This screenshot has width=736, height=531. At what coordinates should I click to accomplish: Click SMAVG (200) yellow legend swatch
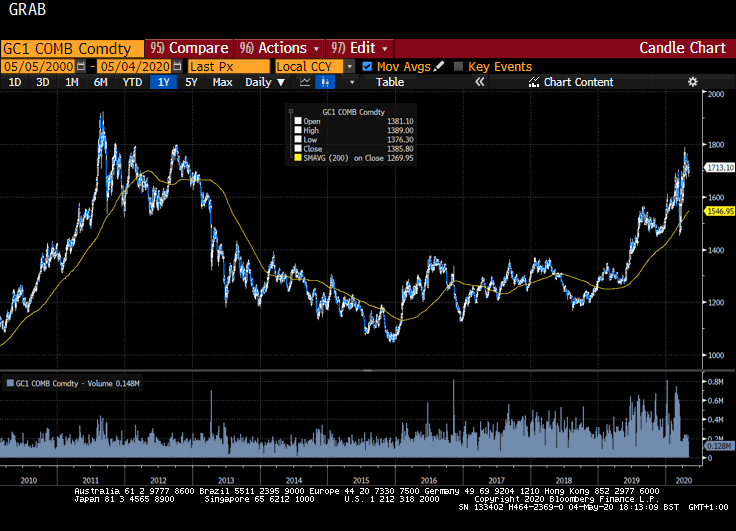298,158
